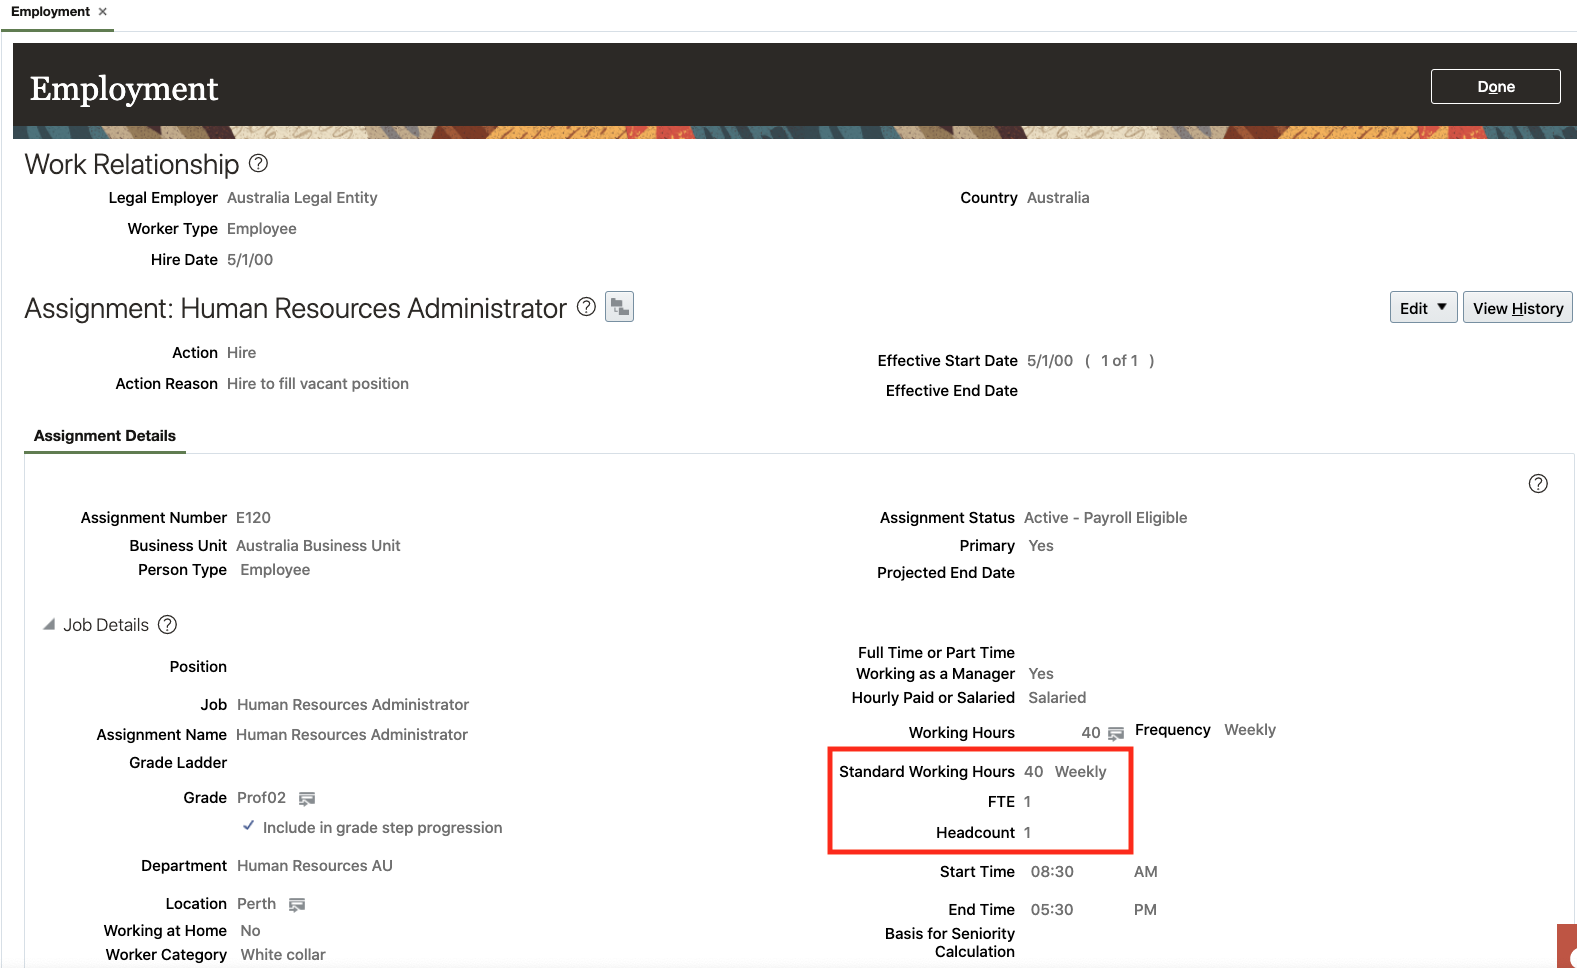Open the assignment org chart icon
1577x968 pixels.
pos(620,307)
